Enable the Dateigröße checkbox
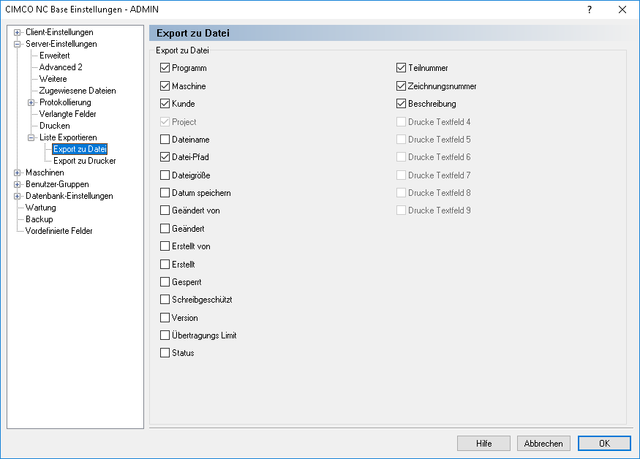The height and width of the screenshot is (459, 640). pyautogui.click(x=165, y=175)
